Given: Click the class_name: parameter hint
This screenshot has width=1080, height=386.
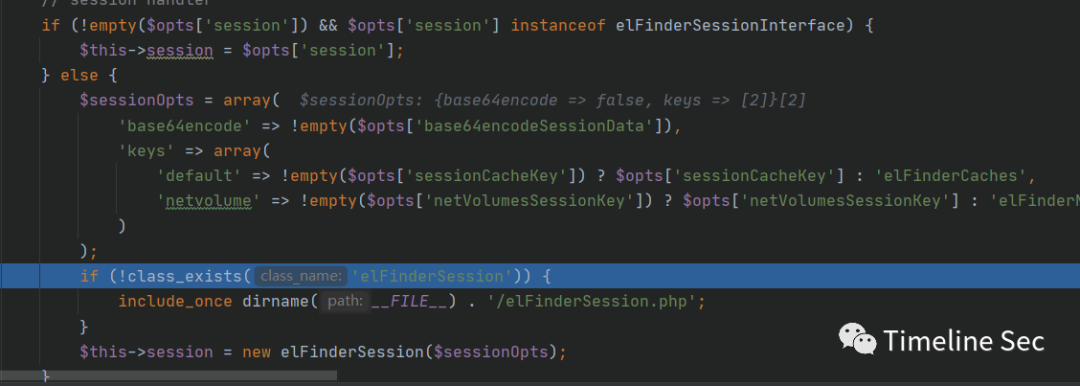Looking at the screenshot, I should point(300,276).
